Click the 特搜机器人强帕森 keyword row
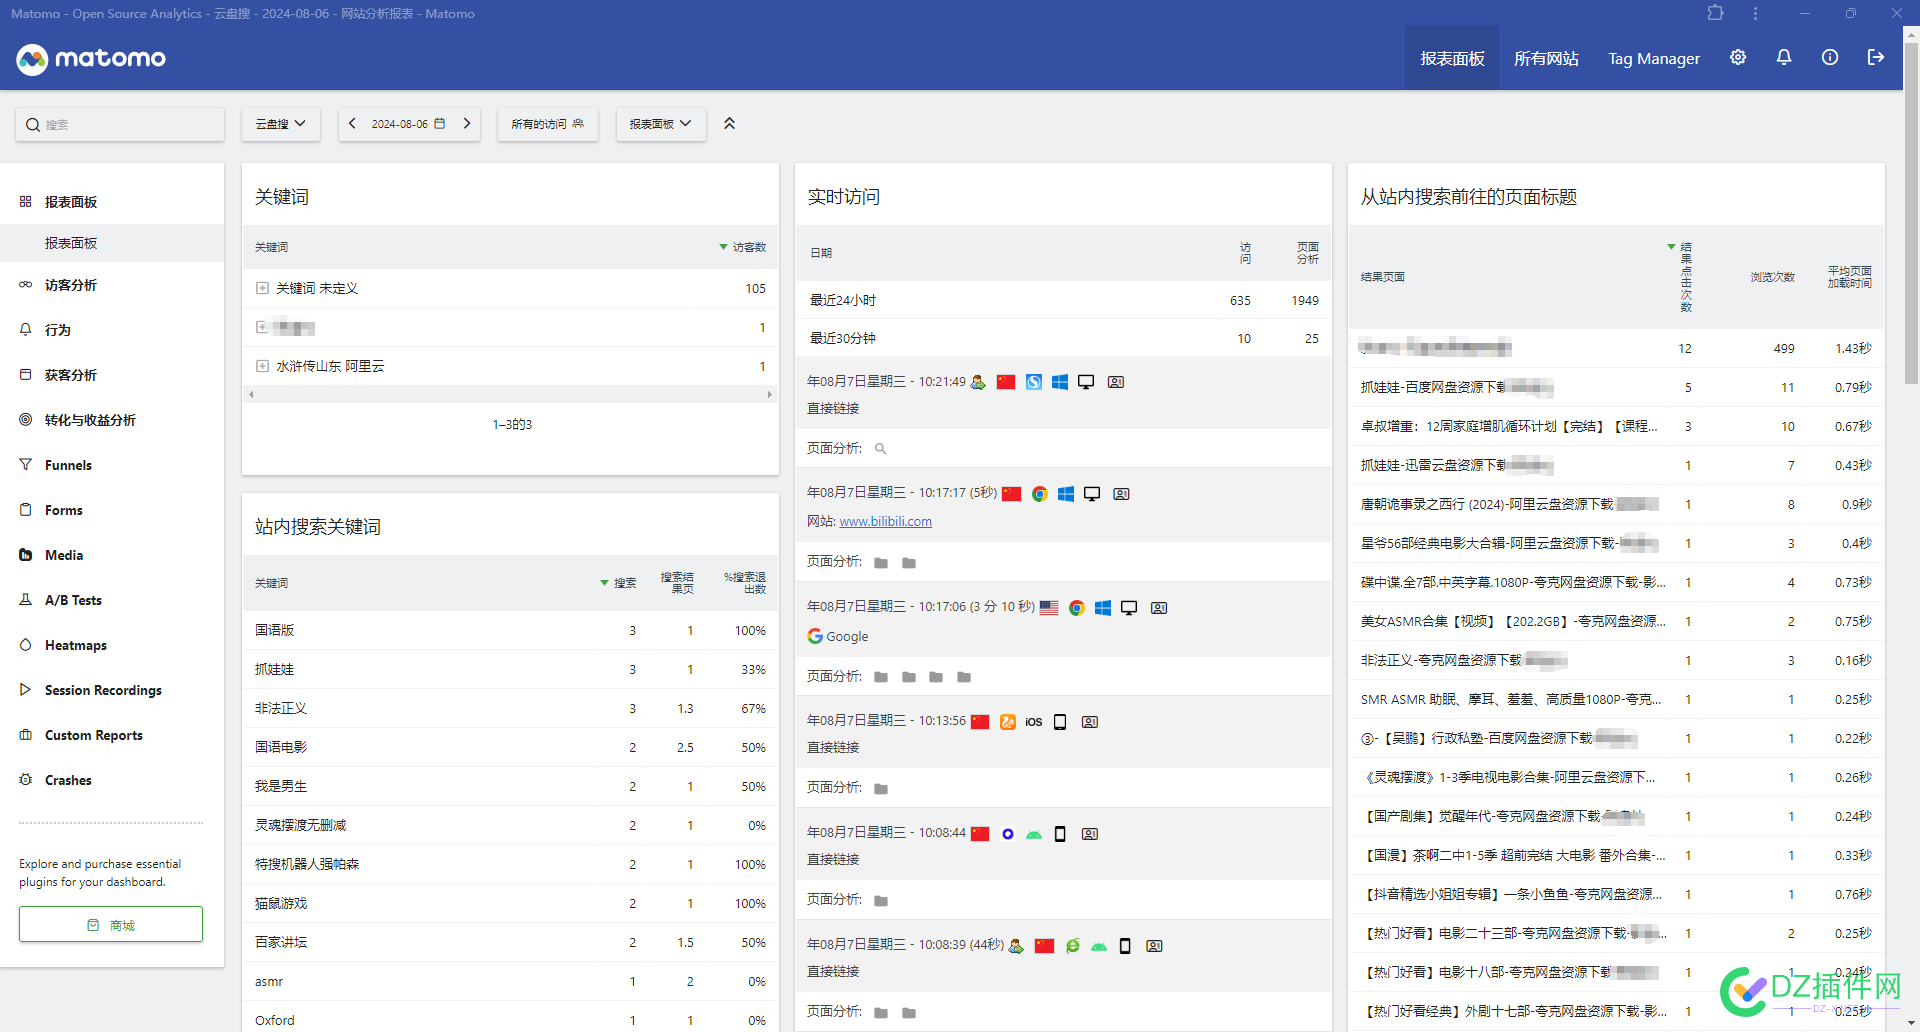1920x1032 pixels. 510,864
